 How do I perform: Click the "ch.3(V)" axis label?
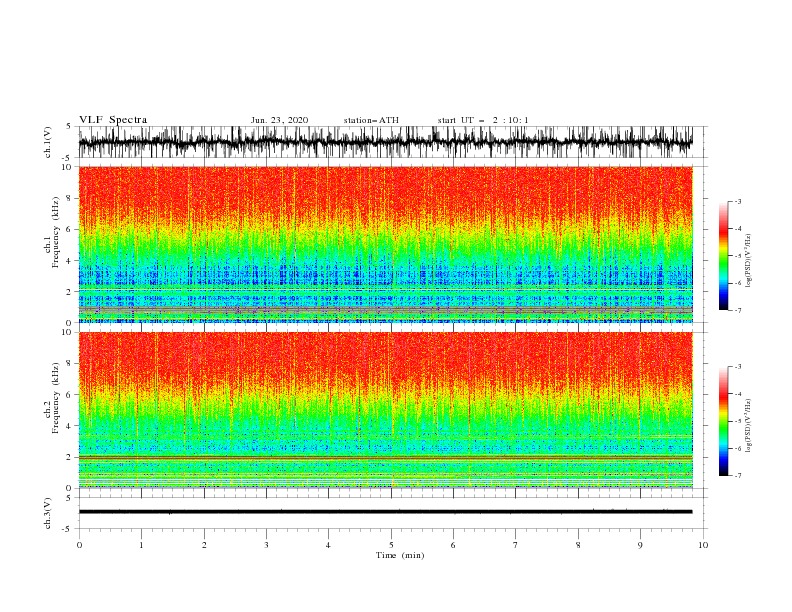[48, 513]
